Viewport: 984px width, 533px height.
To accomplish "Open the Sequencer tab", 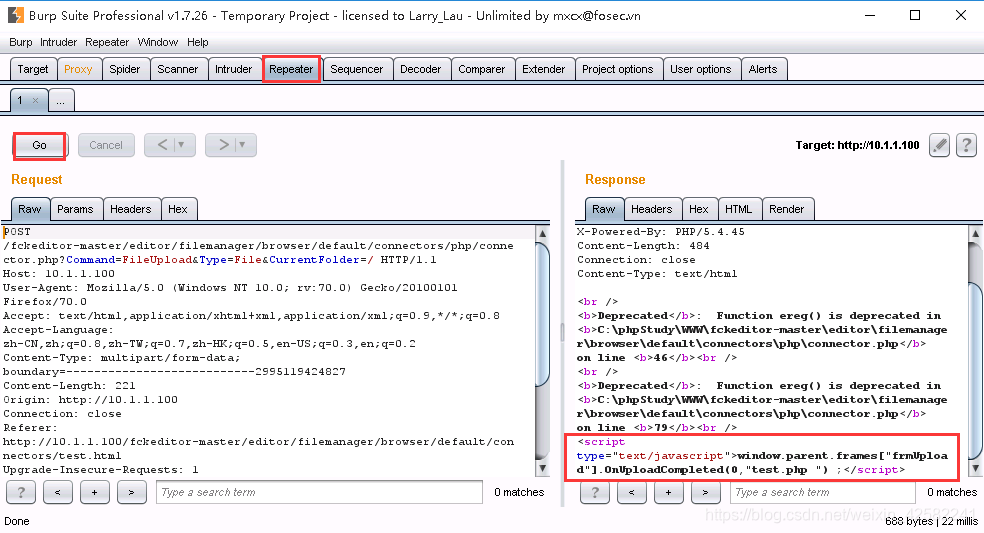I will tap(356, 69).
